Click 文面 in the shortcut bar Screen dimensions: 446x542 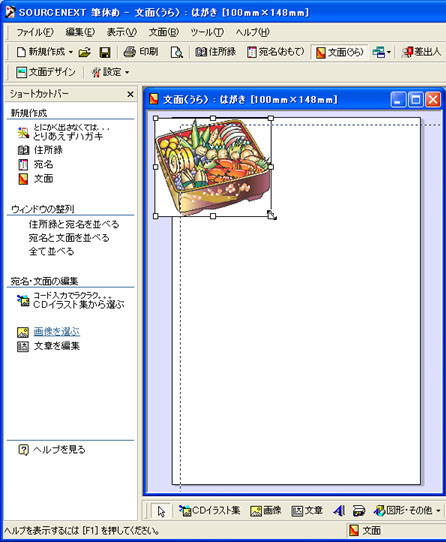(44, 179)
